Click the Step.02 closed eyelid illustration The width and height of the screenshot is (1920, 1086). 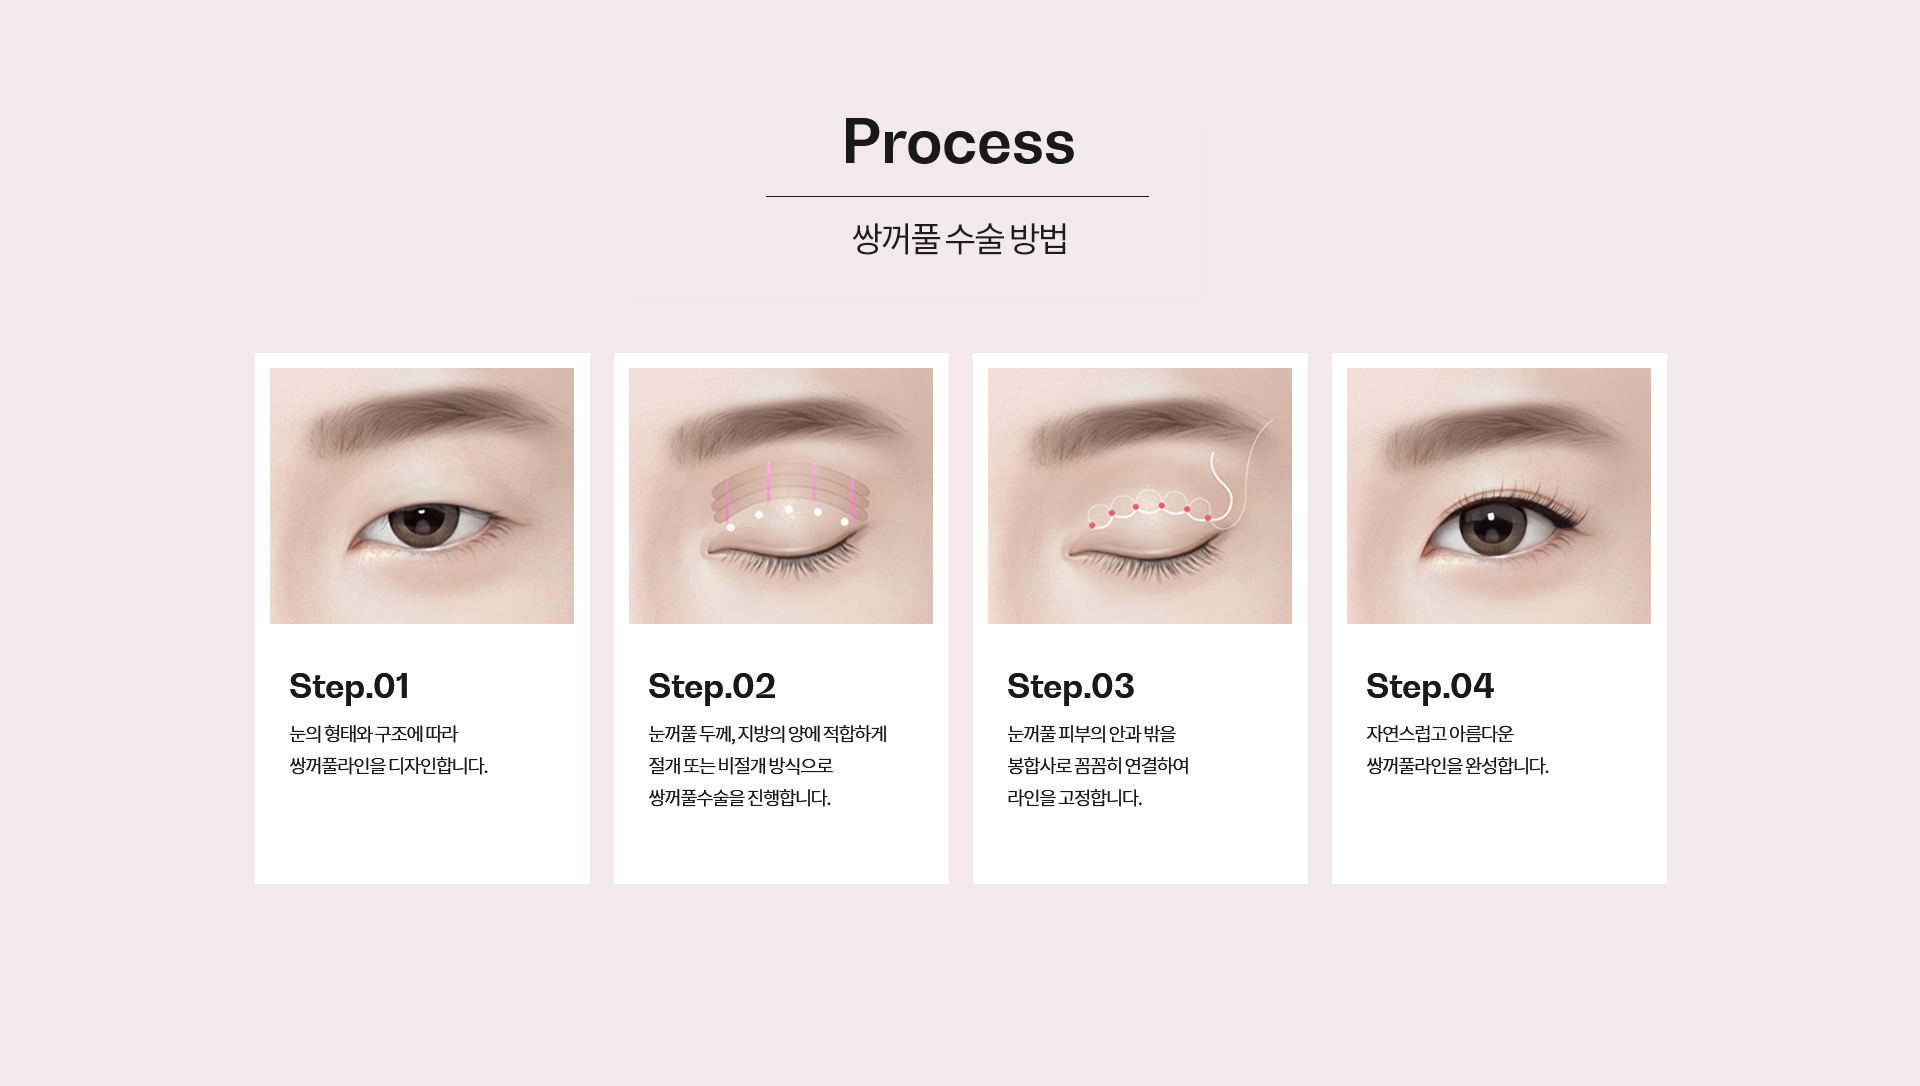(781, 496)
